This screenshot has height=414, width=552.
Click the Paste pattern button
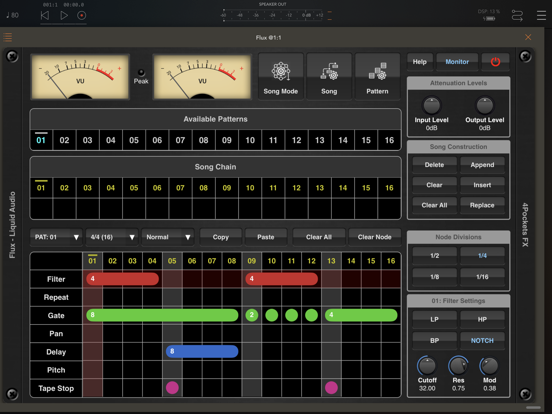click(265, 237)
